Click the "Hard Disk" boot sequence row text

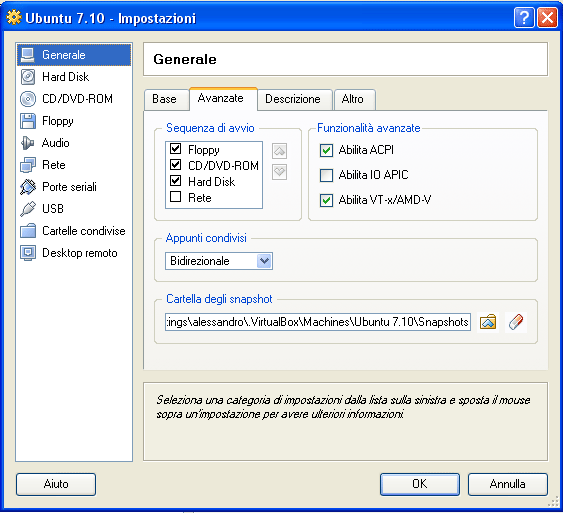pos(211,182)
